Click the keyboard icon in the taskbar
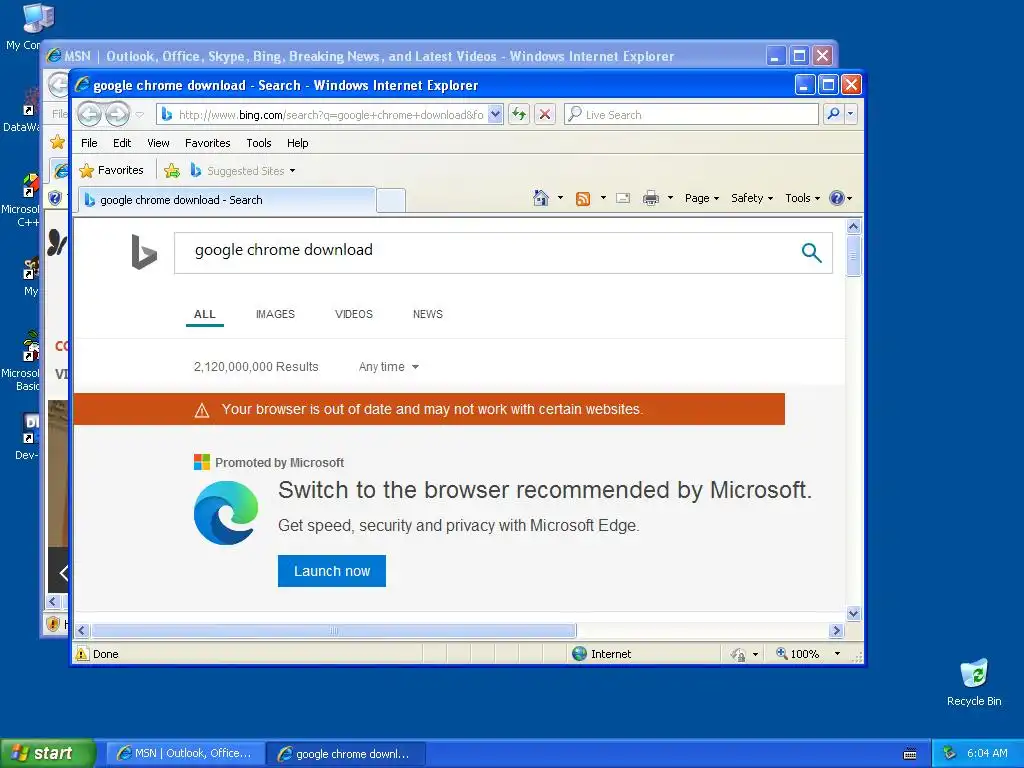Image resolution: width=1024 pixels, height=768 pixels. (x=910, y=754)
